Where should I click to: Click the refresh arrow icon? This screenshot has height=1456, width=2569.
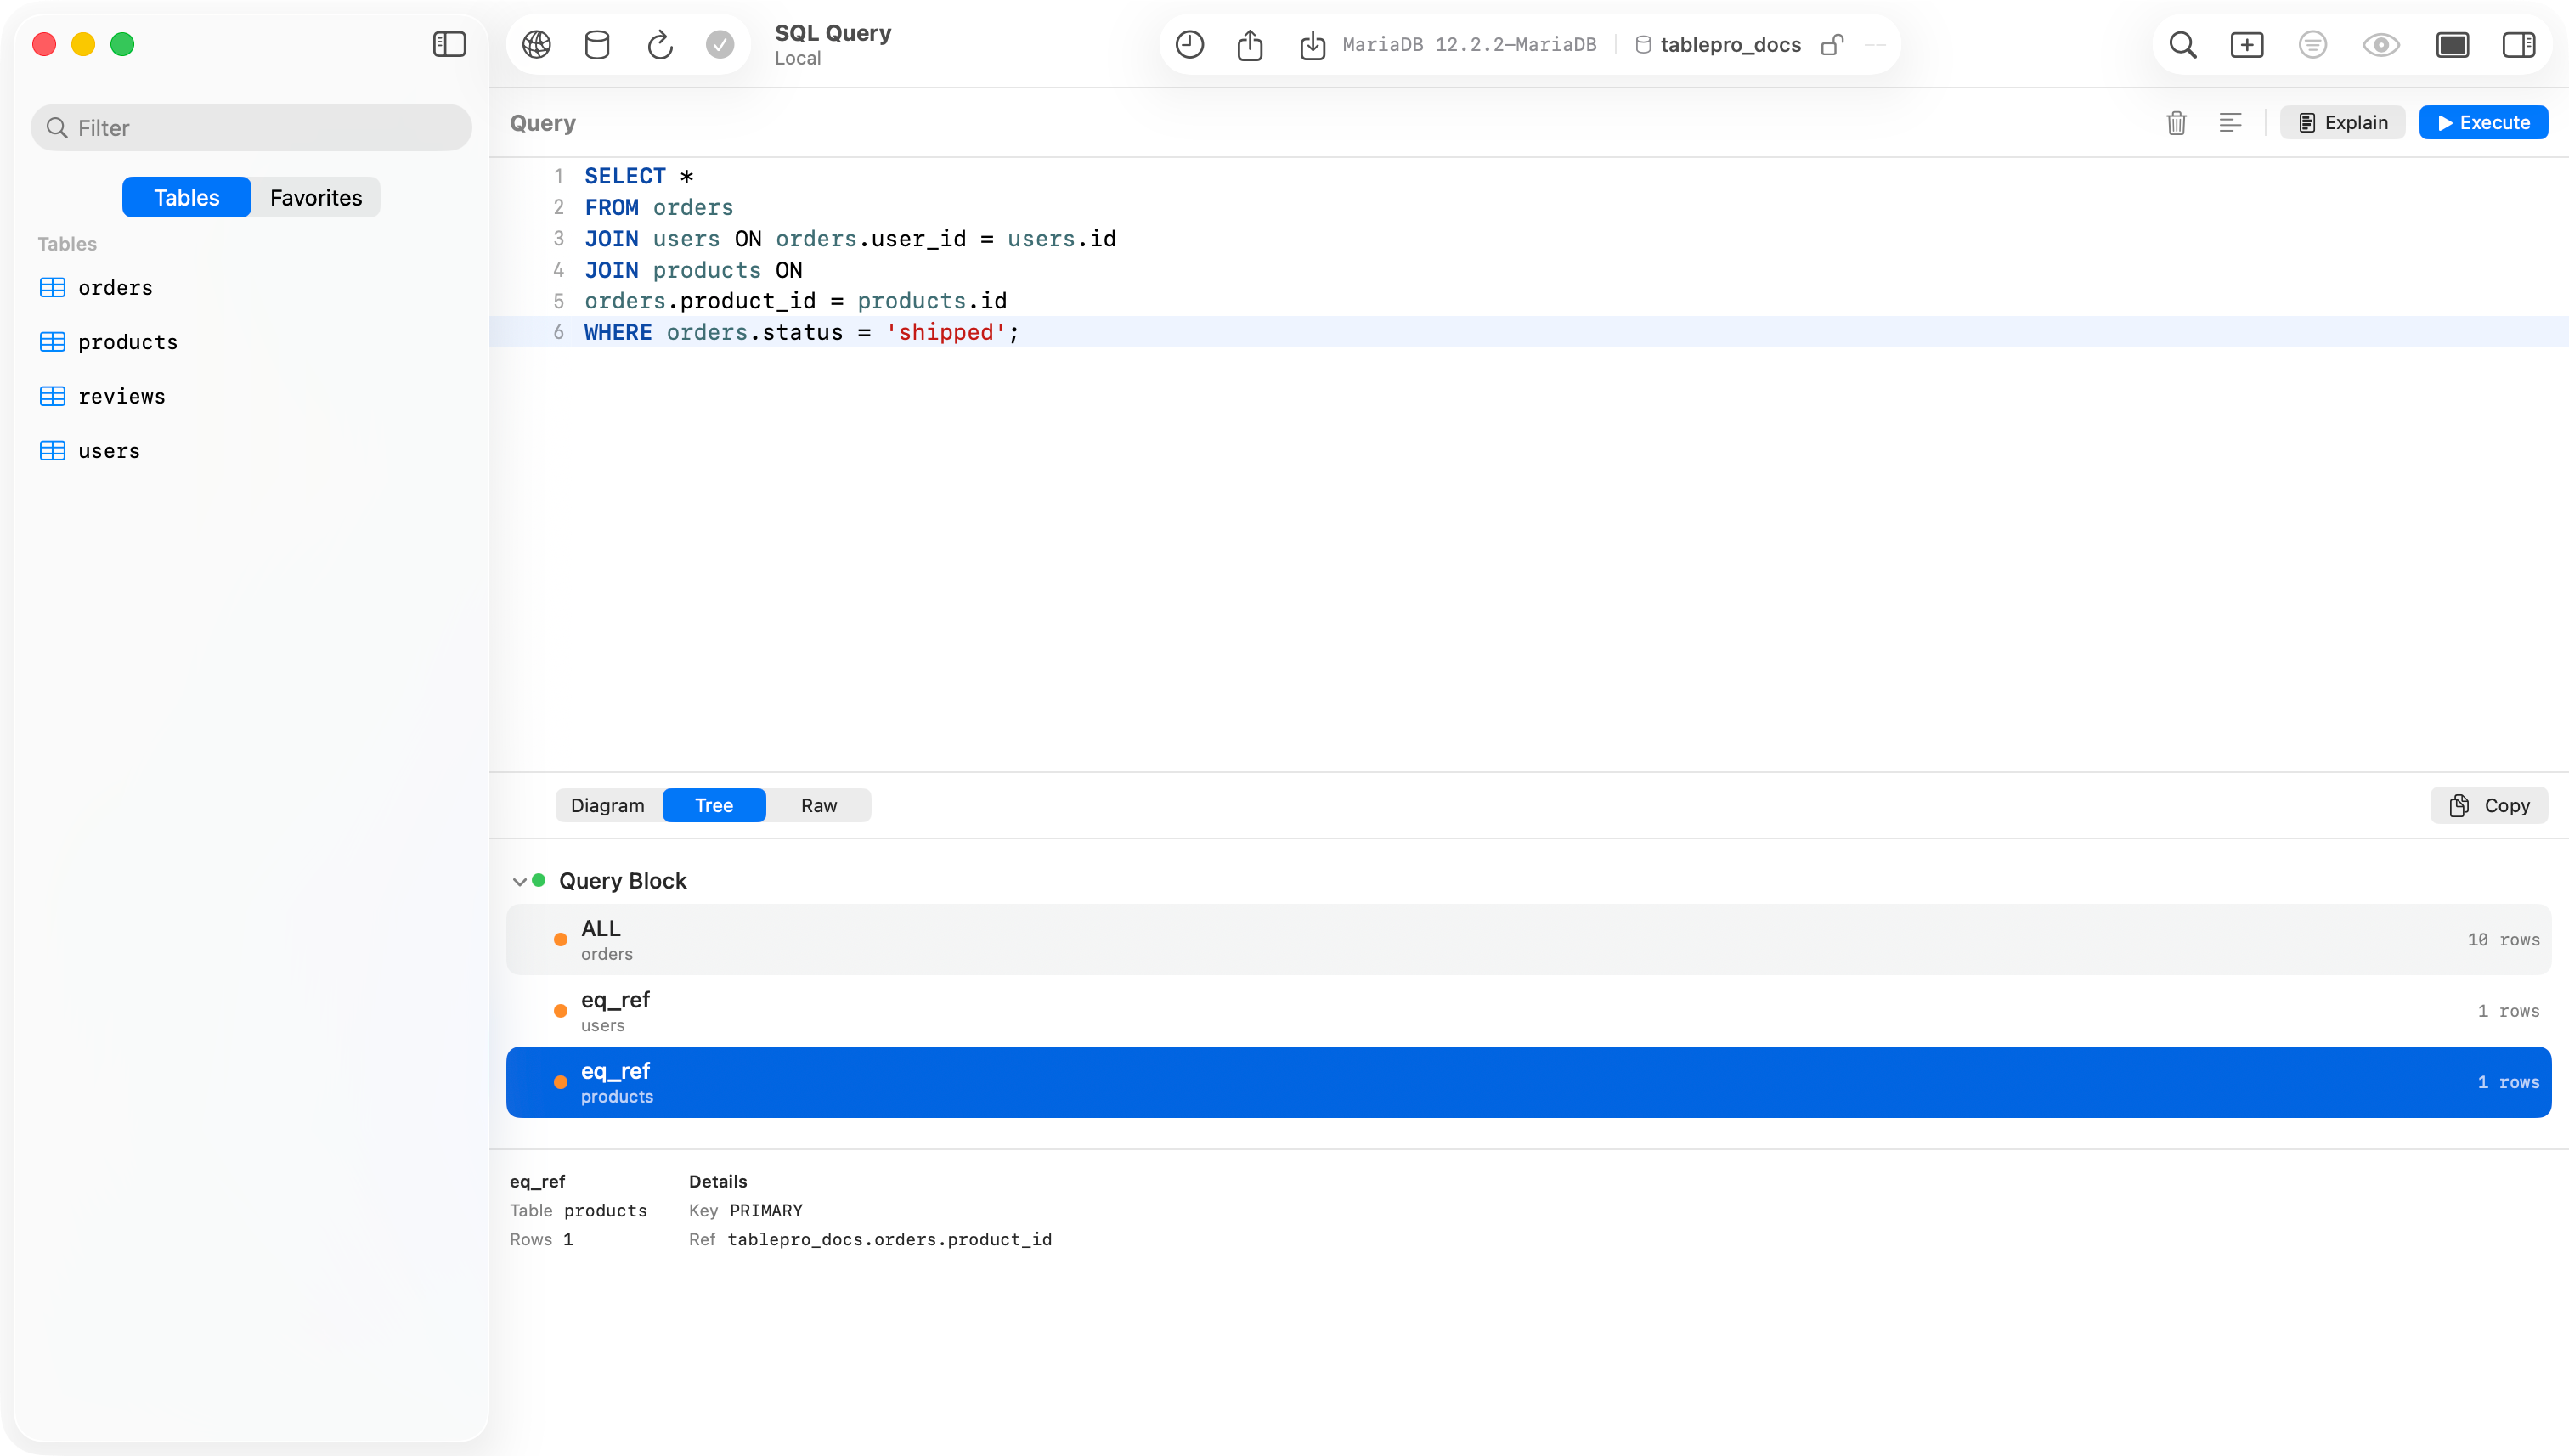[660, 45]
